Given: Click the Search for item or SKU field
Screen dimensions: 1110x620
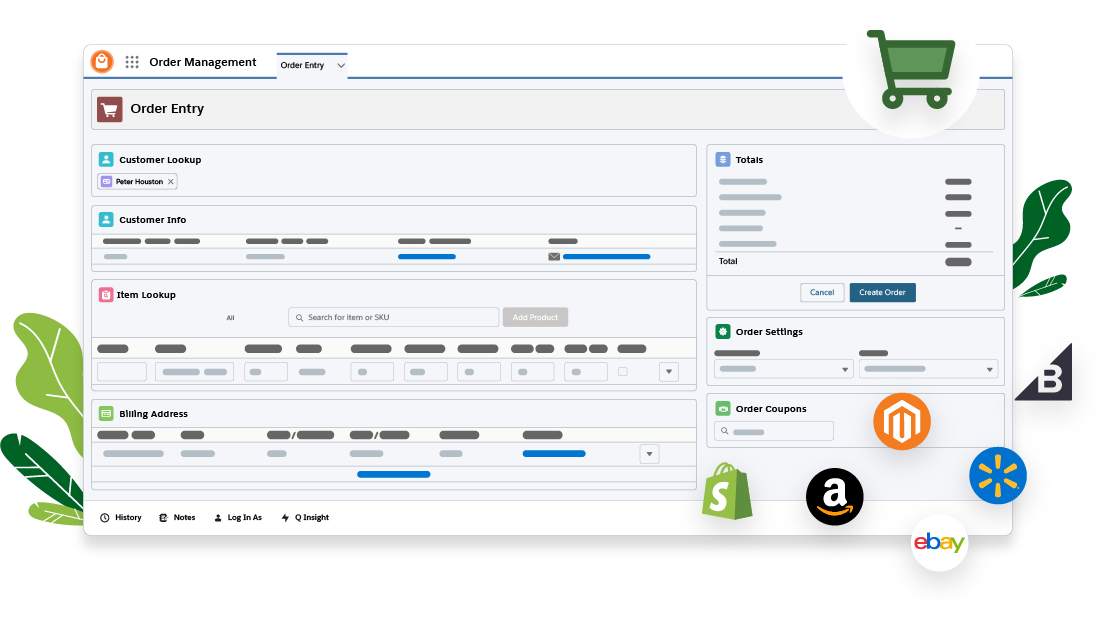Looking at the screenshot, I should [394, 317].
